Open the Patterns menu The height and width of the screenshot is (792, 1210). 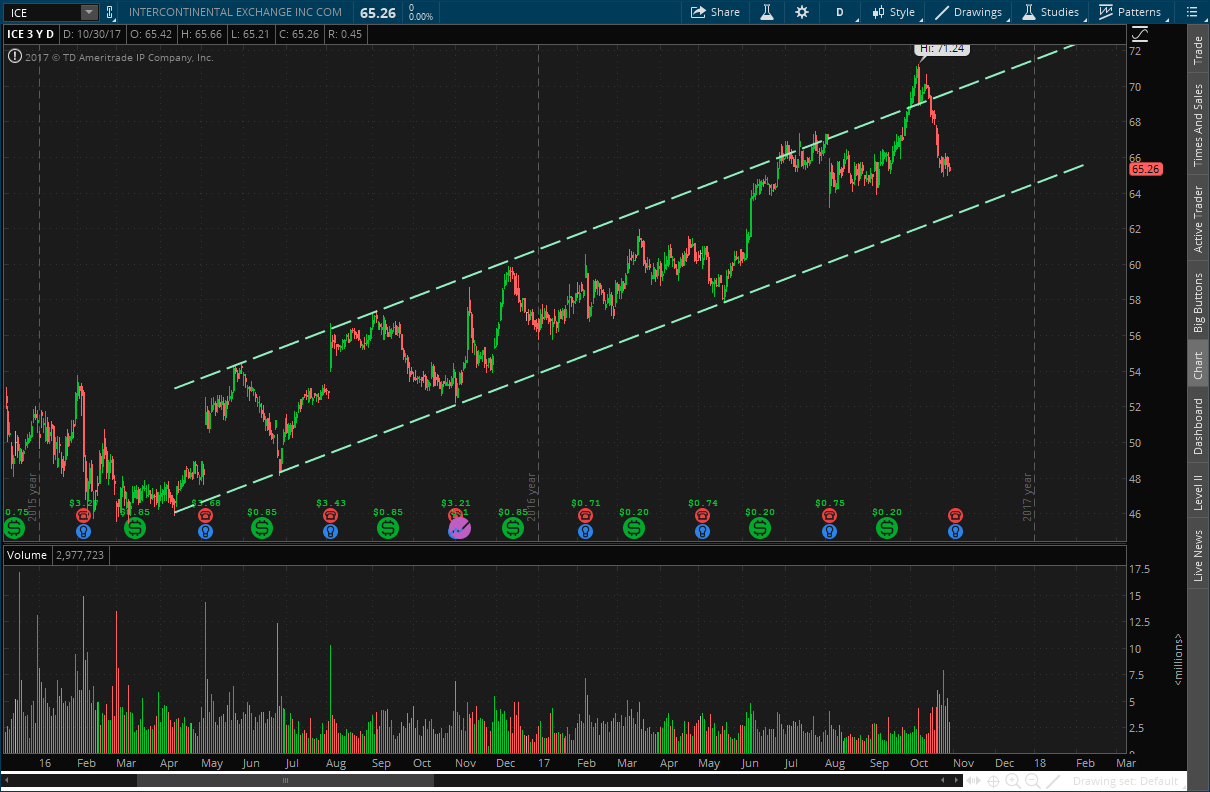pos(1130,12)
